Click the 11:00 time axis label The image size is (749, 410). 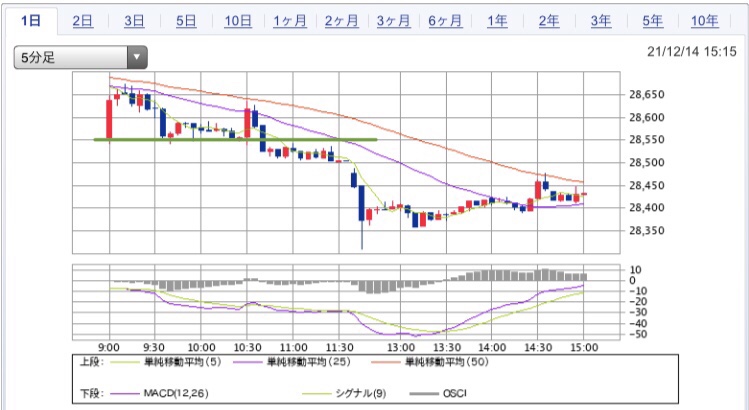(293, 347)
